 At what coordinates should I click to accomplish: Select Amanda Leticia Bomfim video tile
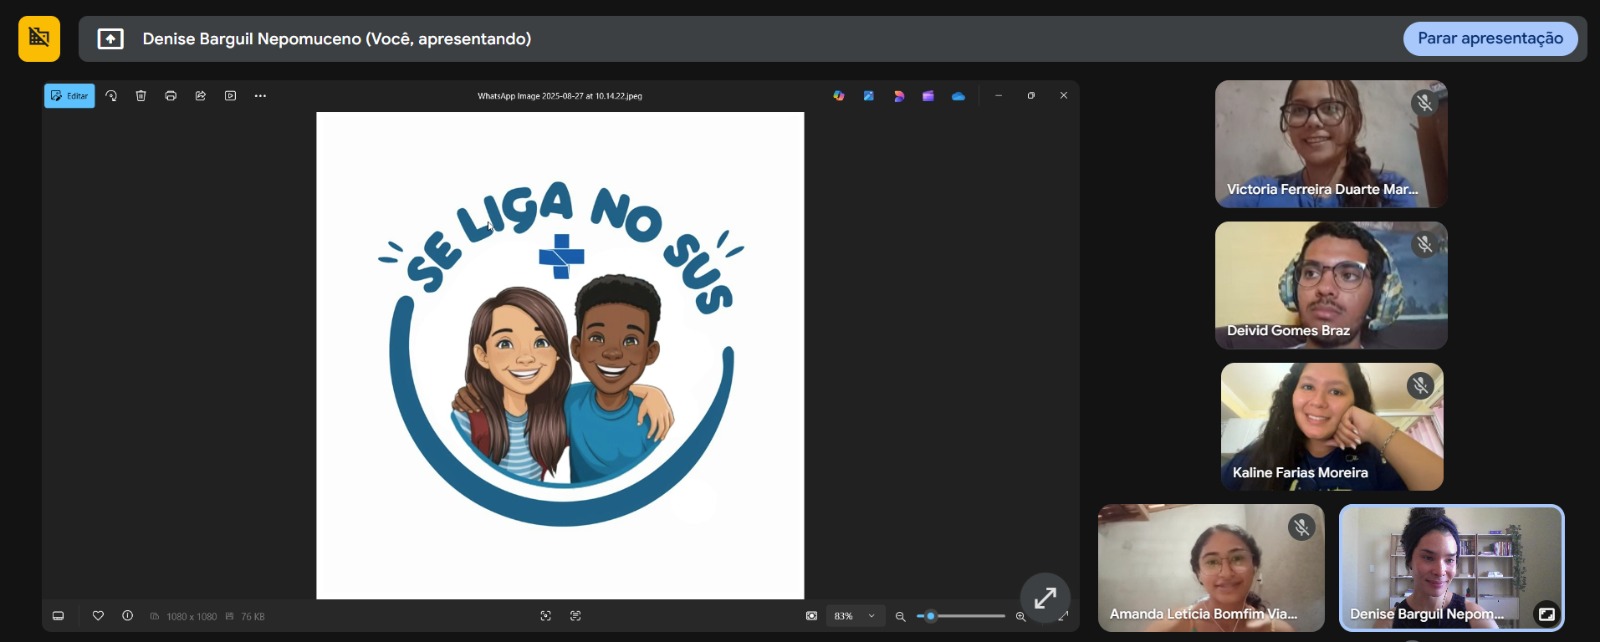(1211, 568)
